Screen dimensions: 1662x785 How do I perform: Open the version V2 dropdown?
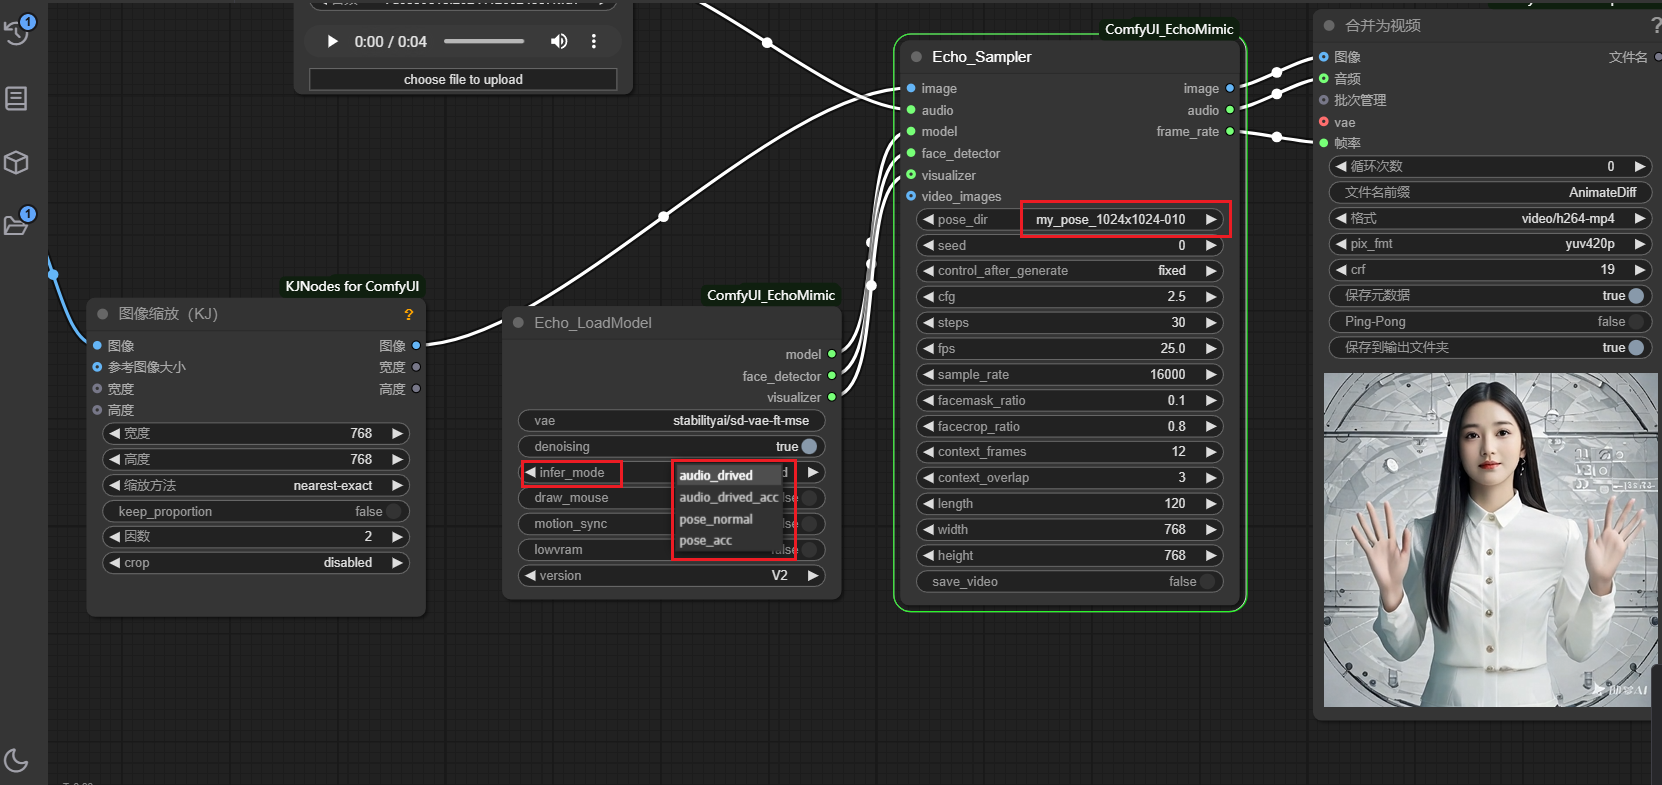click(670, 576)
